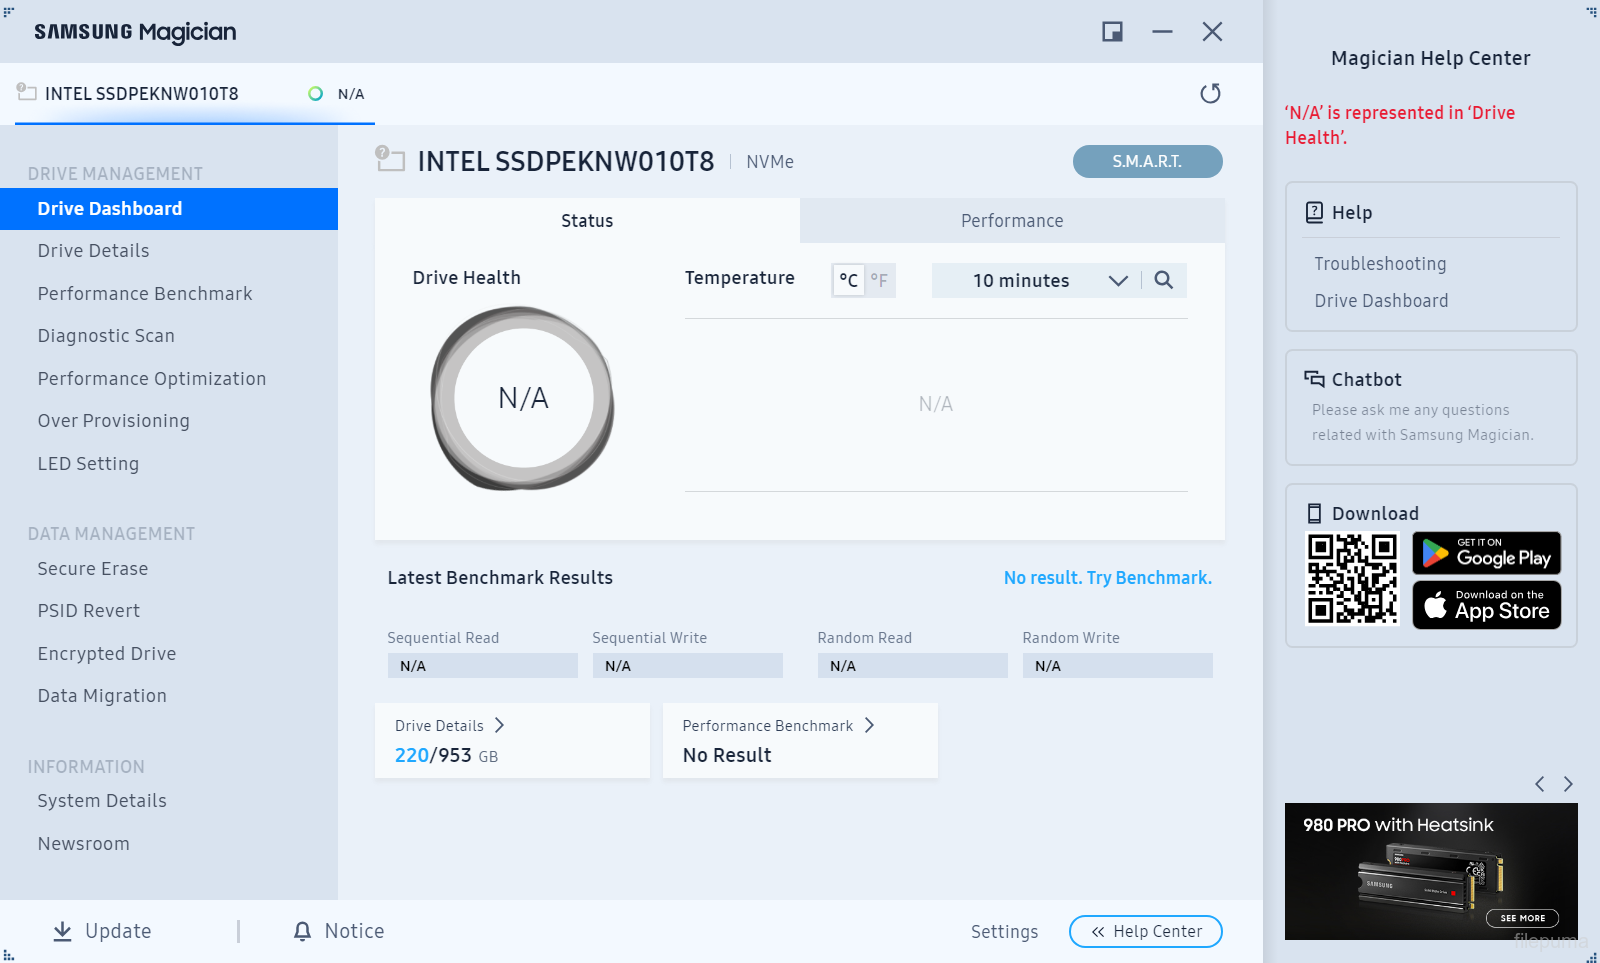This screenshot has height=963, width=1600.
Task: Select Diagnostic Scan in sidebar
Action: tap(106, 336)
